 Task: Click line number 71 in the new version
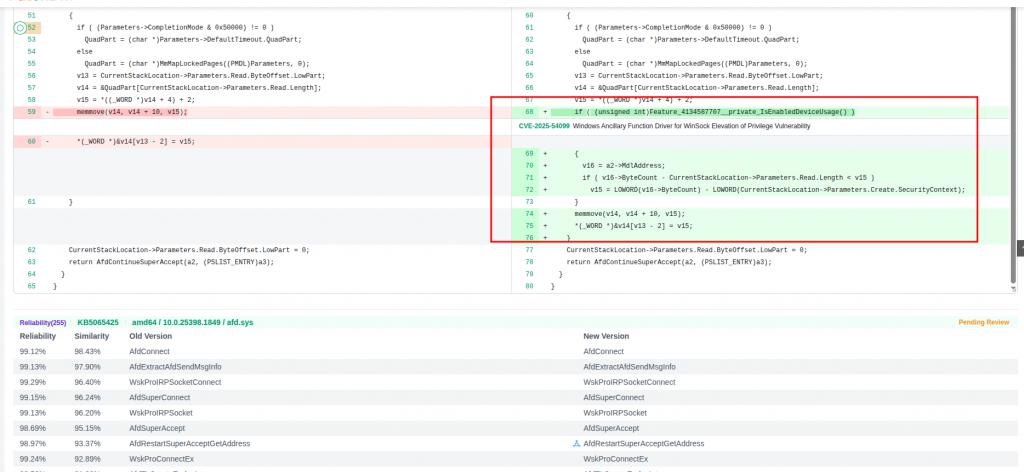click(x=529, y=177)
